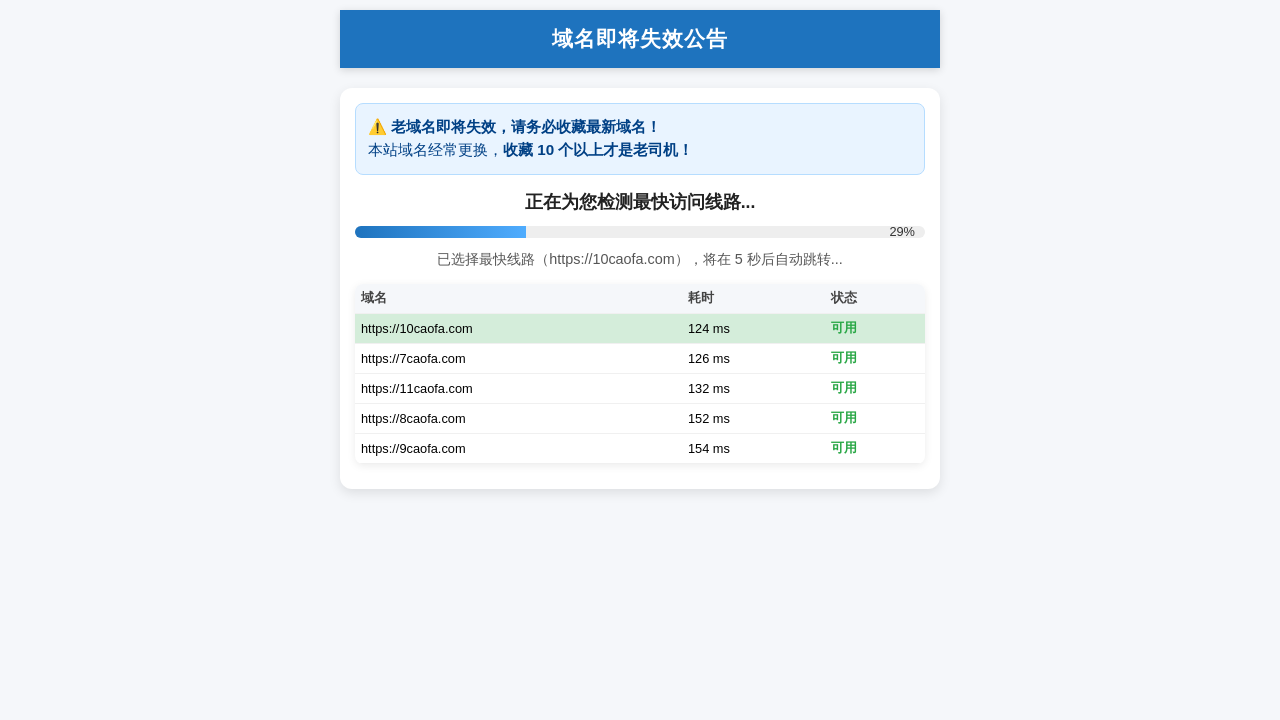The height and width of the screenshot is (720, 1280).
Task: Select the https://10caofa.com domain row
Action: 640,328
